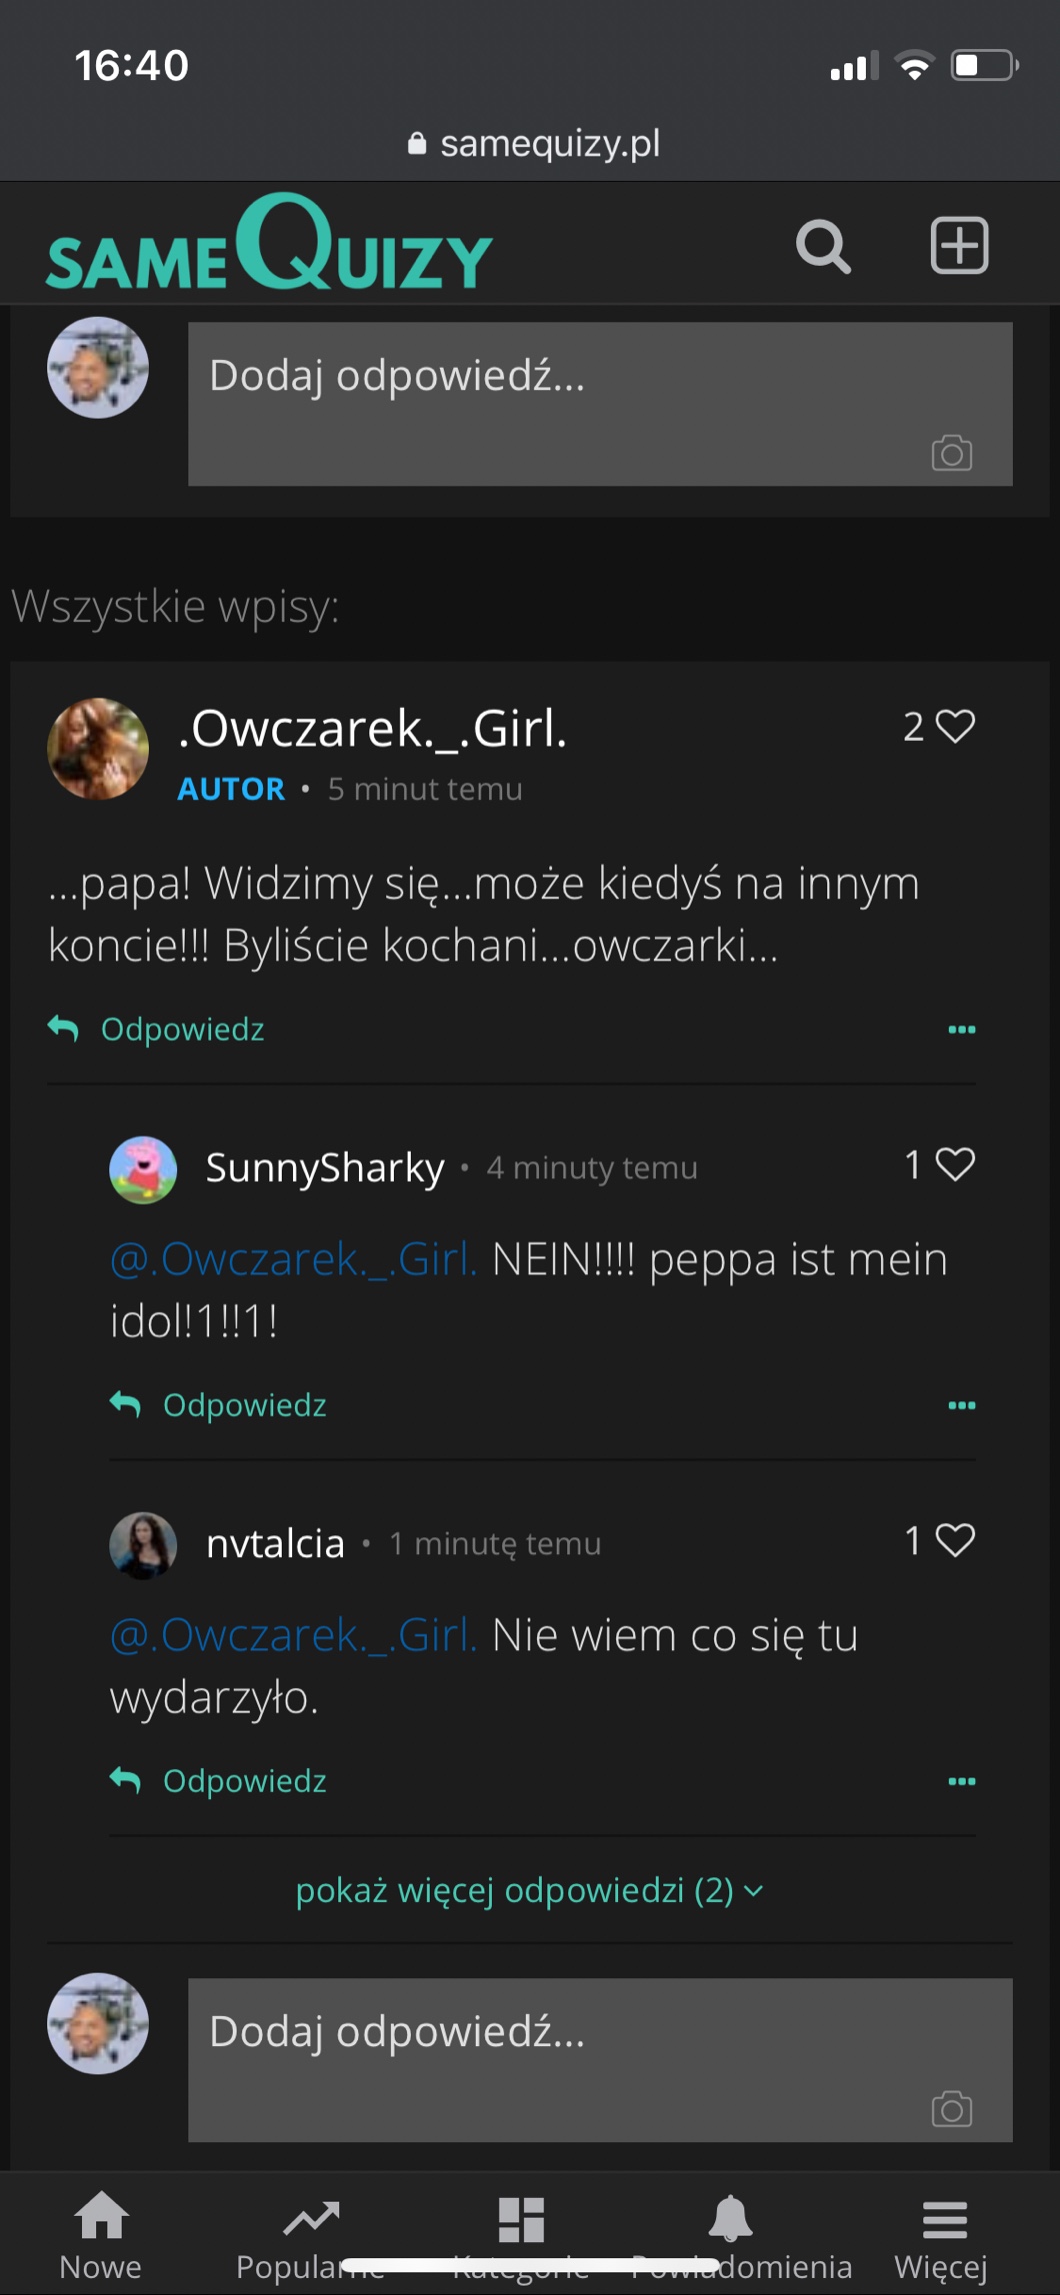Viewport: 1060px width, 2295px height.
Task: Open options dots on nvtalcia's reply
Action: click(x=961, y=1781)
